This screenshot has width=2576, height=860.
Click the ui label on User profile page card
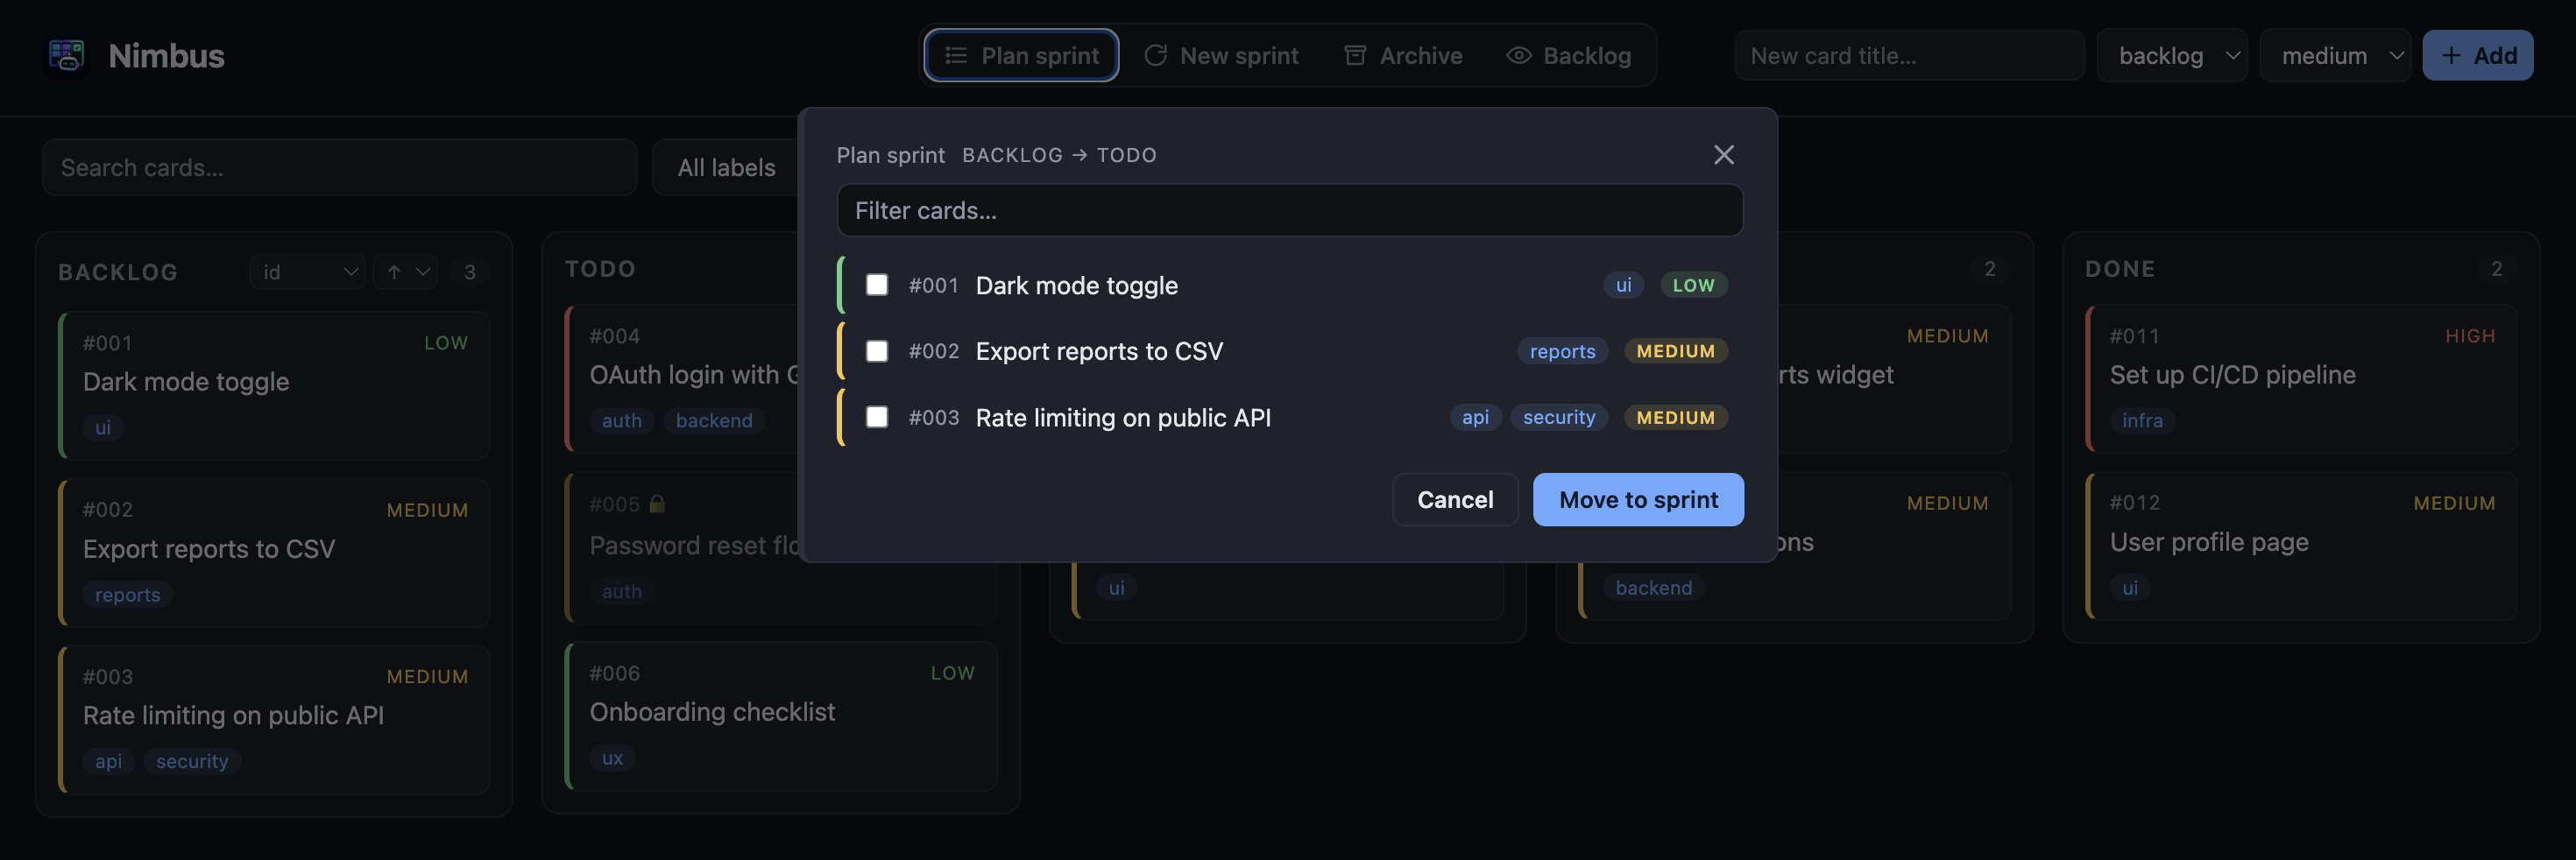click(2130, 587)
